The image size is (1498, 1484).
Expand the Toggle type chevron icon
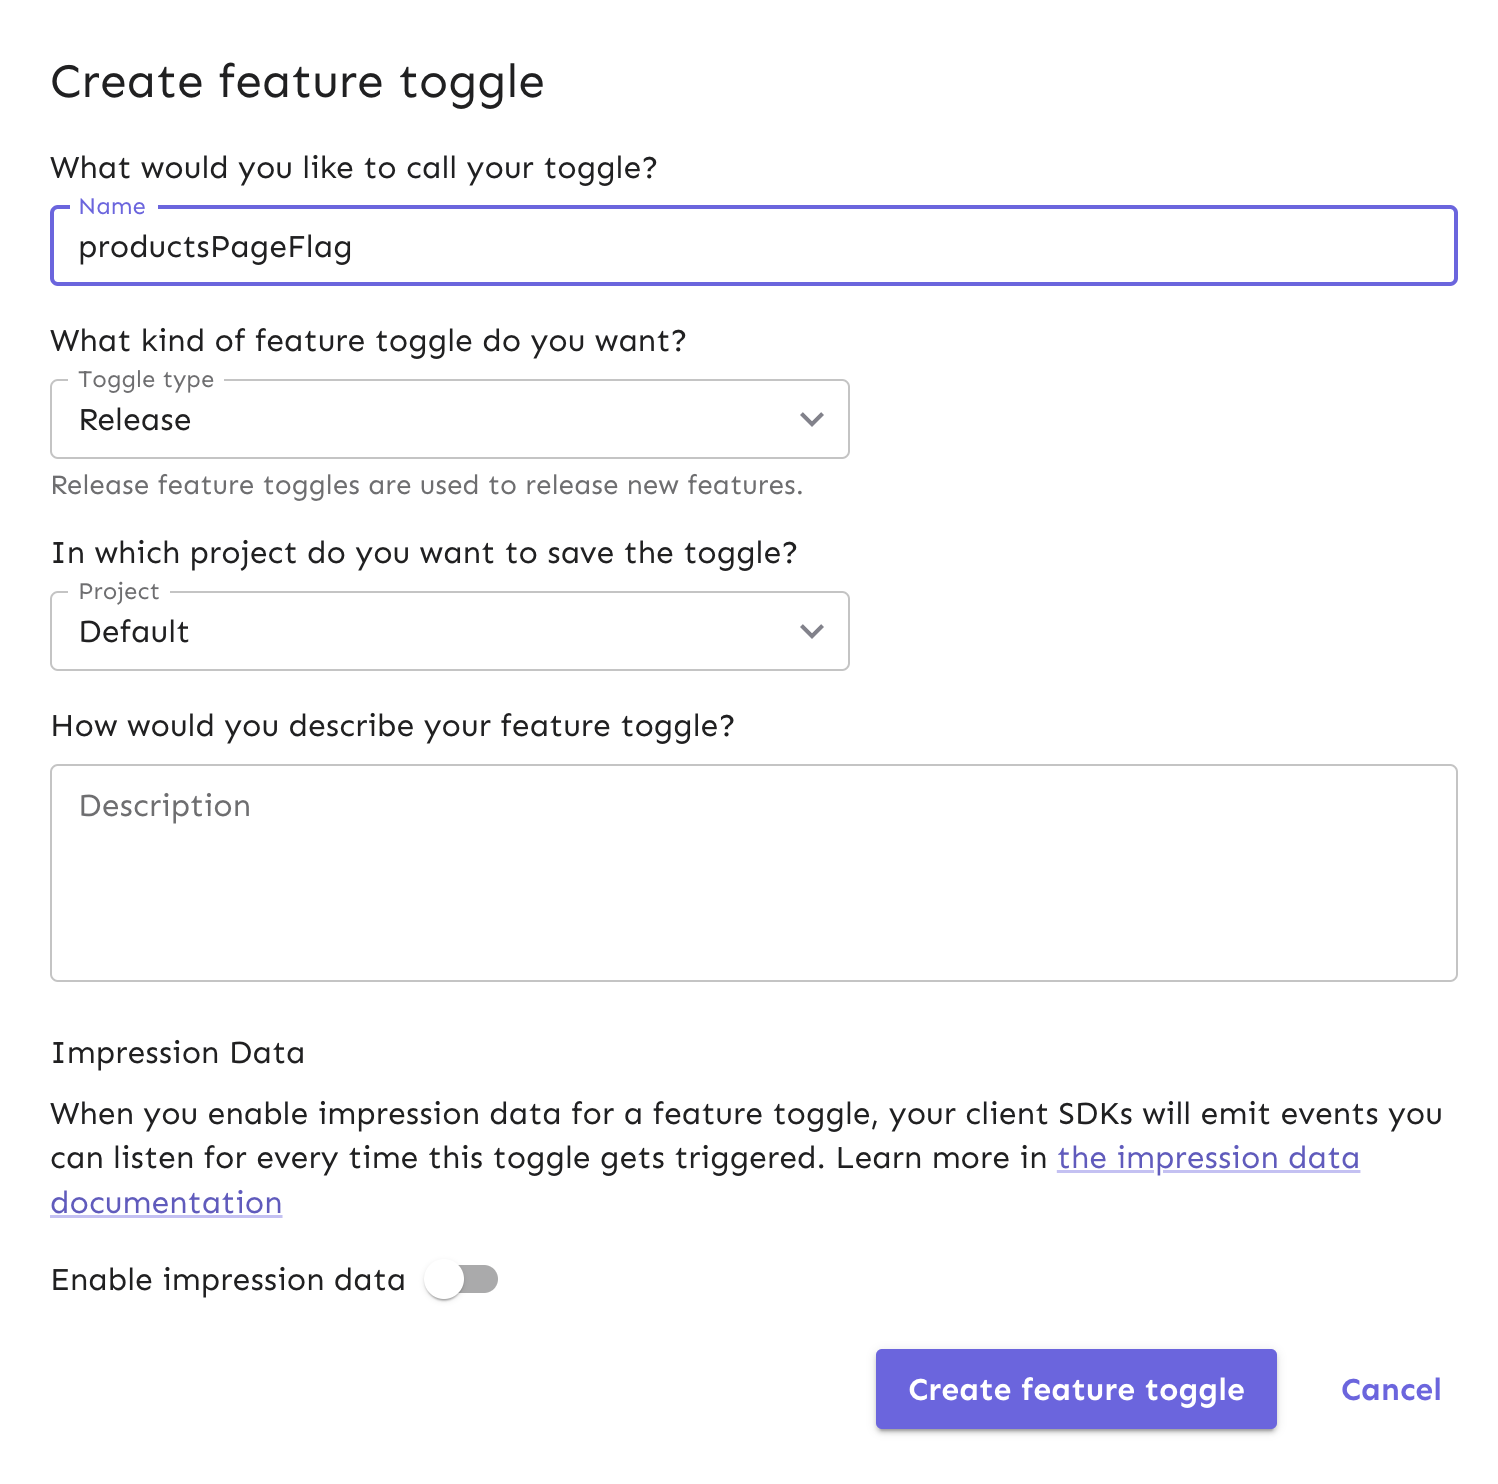point(812,419)
